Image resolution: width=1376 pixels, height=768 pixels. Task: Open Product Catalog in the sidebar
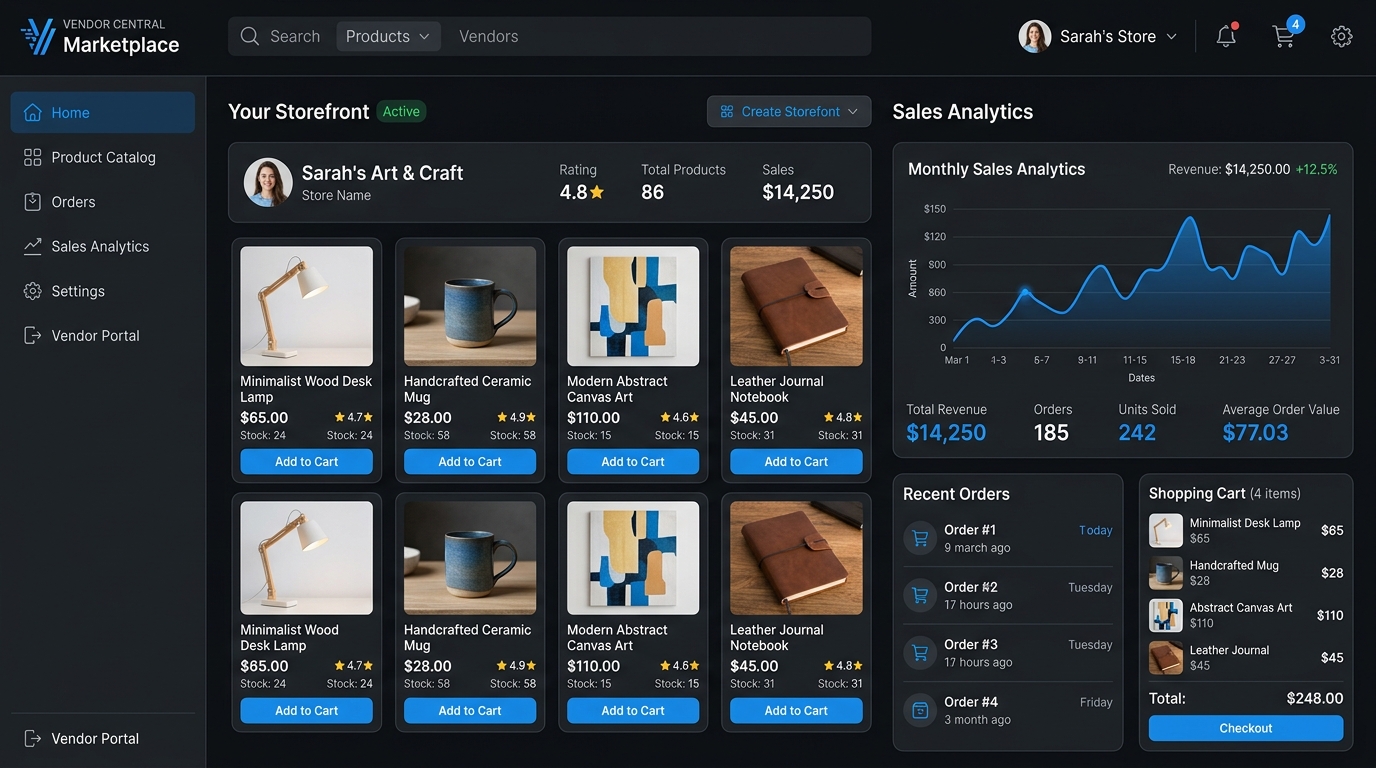pyautogui.click(x=103, y=157)
